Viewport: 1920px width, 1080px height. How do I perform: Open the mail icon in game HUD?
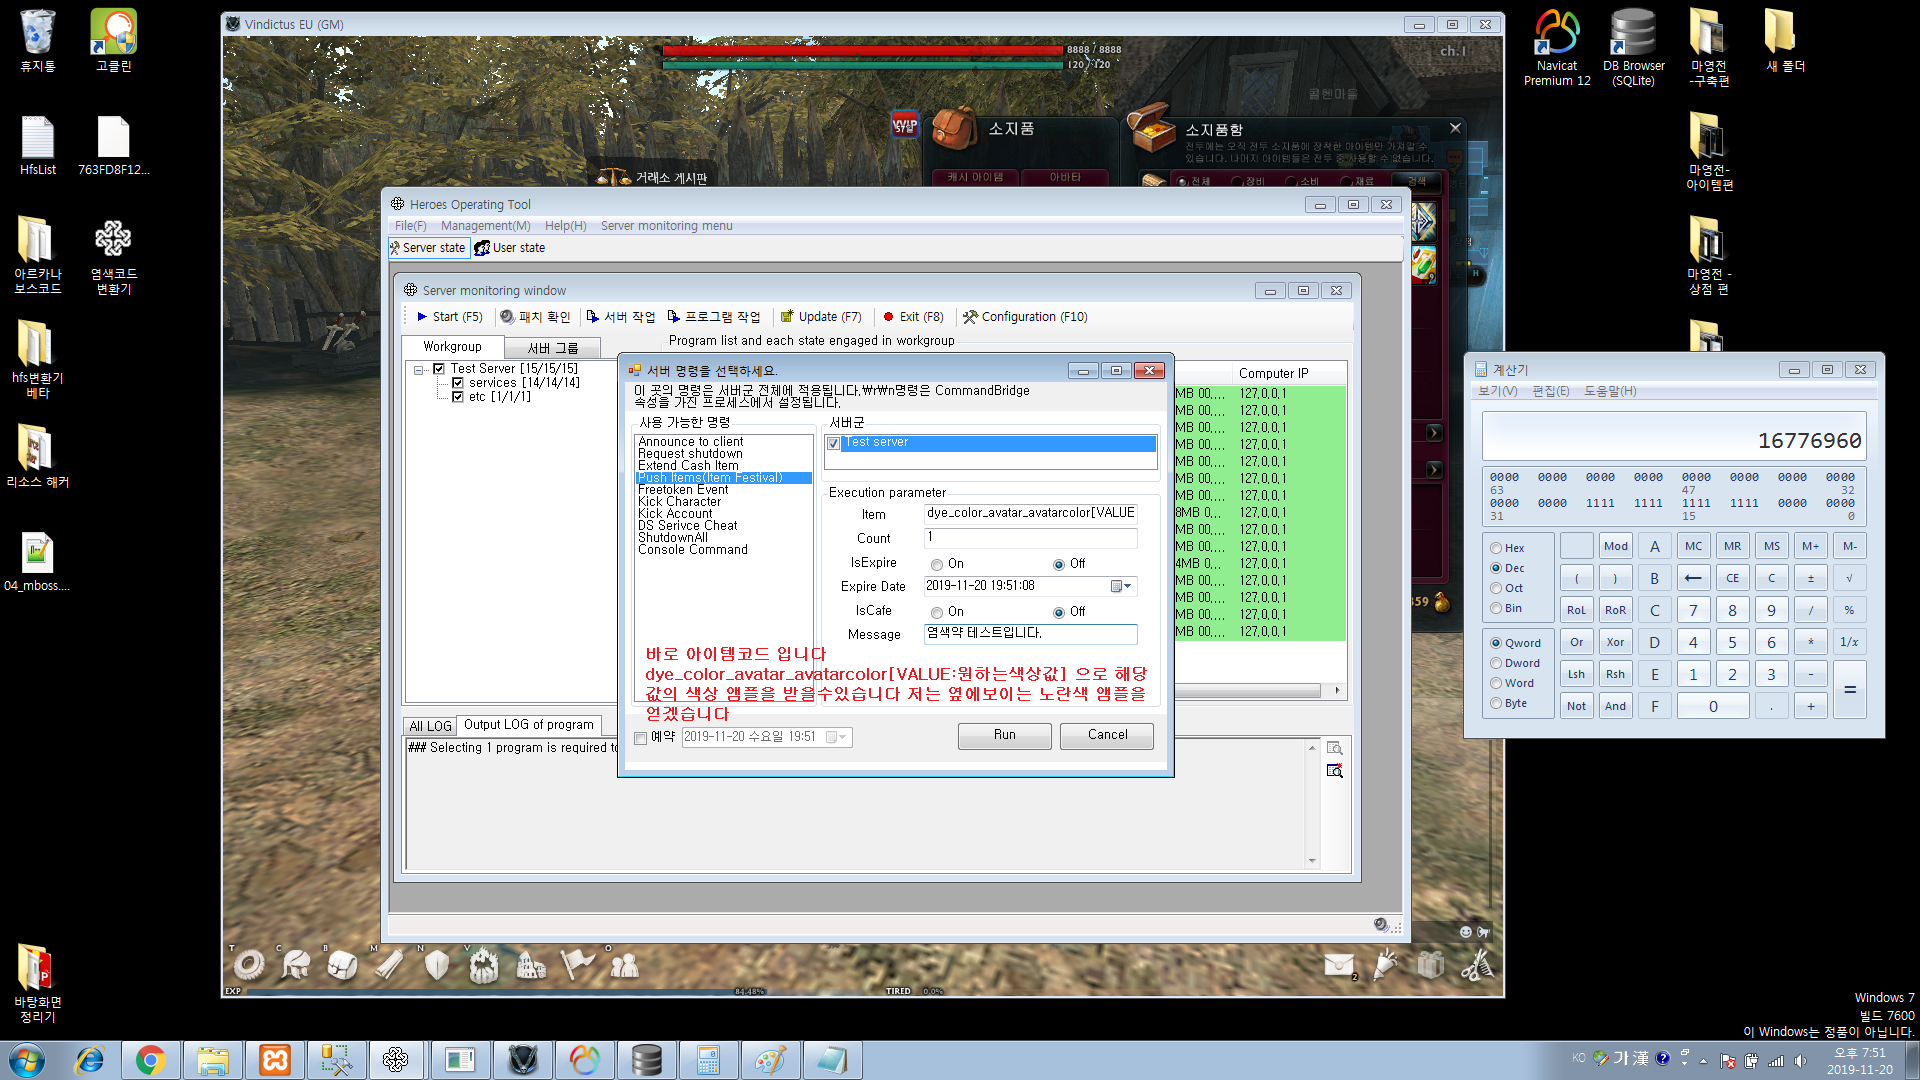(1339, 965)
